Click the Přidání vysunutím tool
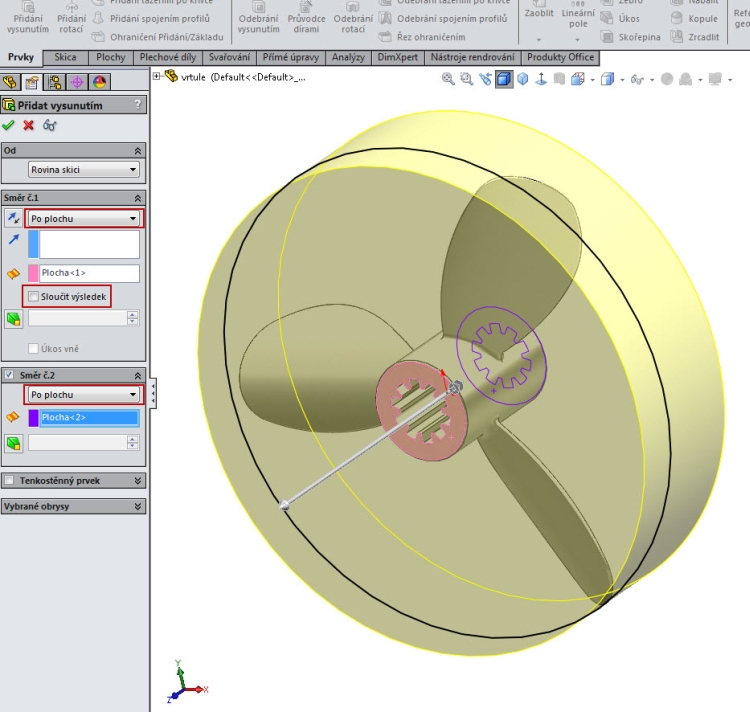Screen dimensions: 750x712 (x=28, y=18)
